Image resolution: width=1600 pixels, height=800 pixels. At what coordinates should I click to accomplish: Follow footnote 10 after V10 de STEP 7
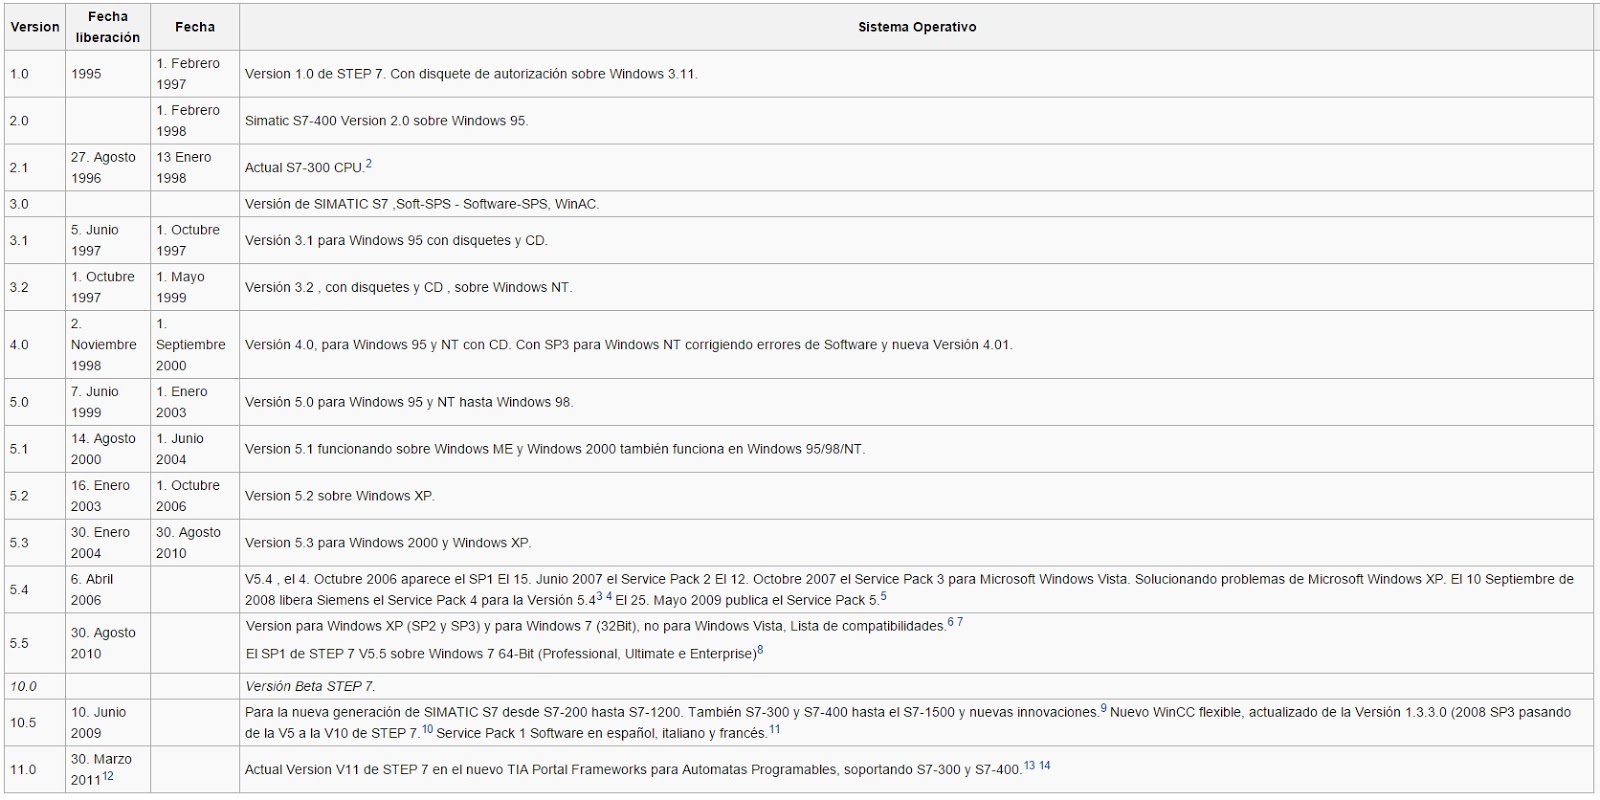click(427, 729)
